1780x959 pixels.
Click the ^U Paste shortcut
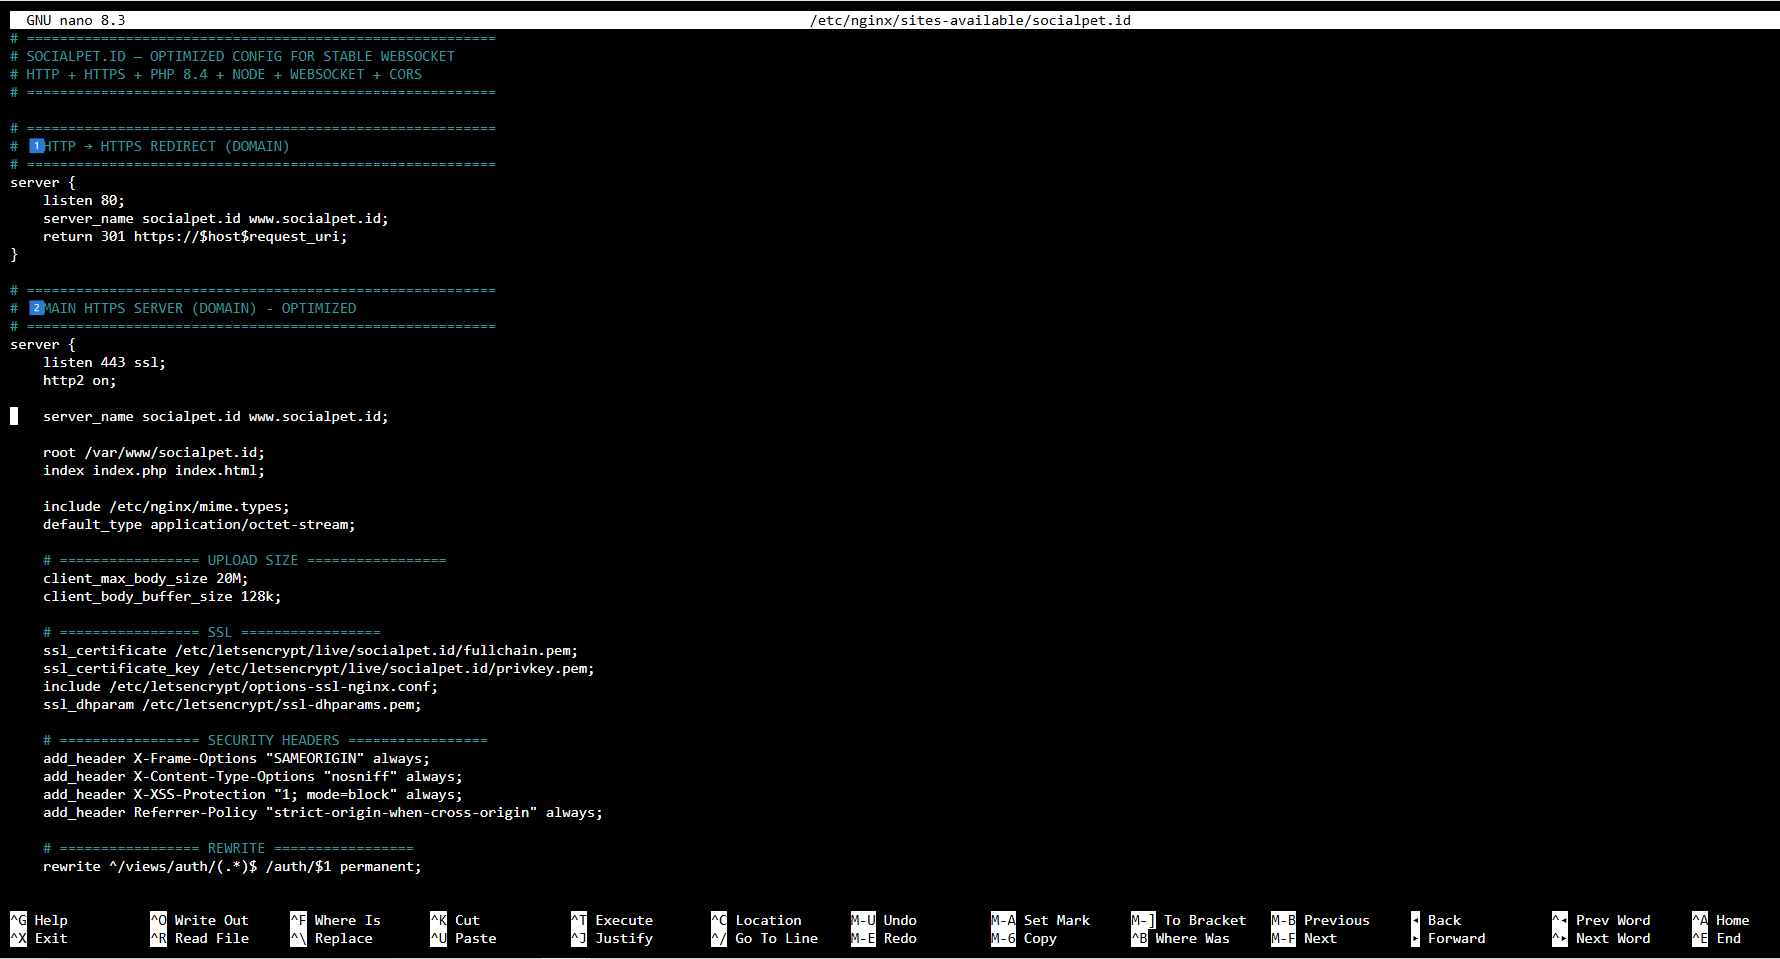click(463, 938)
